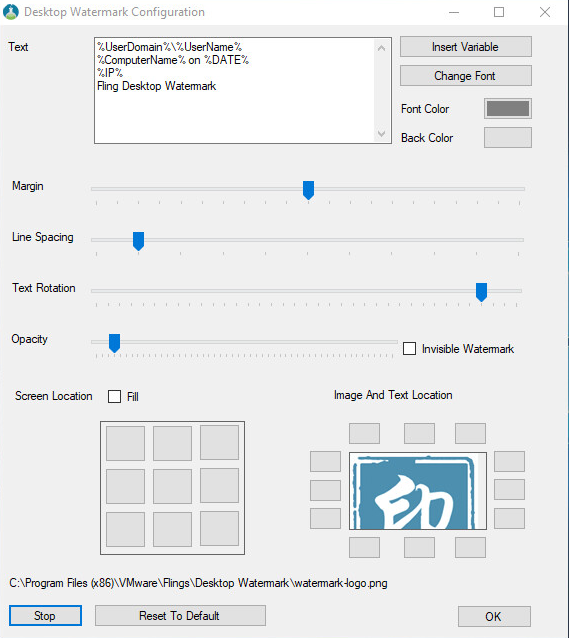Click the Change Font button
The height and width of the screenshot is (638, 569).
(x=466, y=76)
